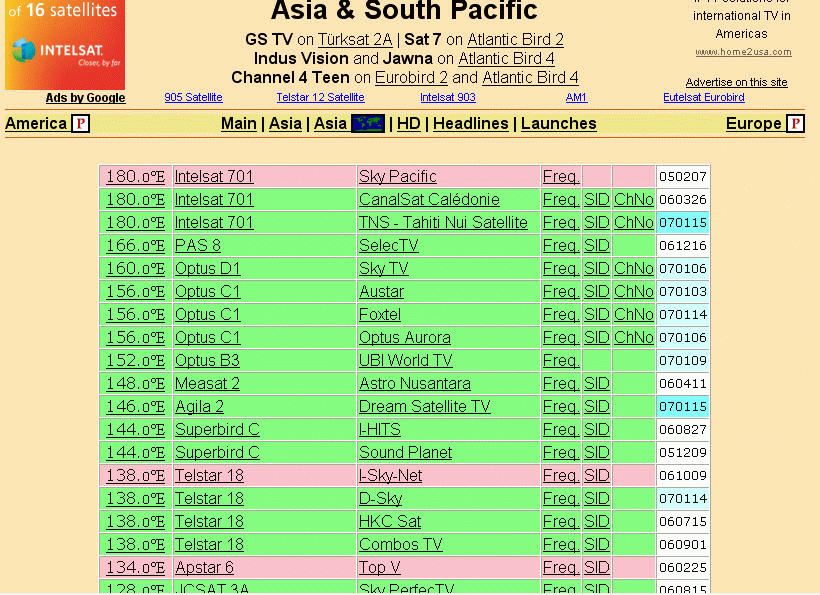Open the 905 Satellite ad link
820x595 pixels.
click(193, 97)
